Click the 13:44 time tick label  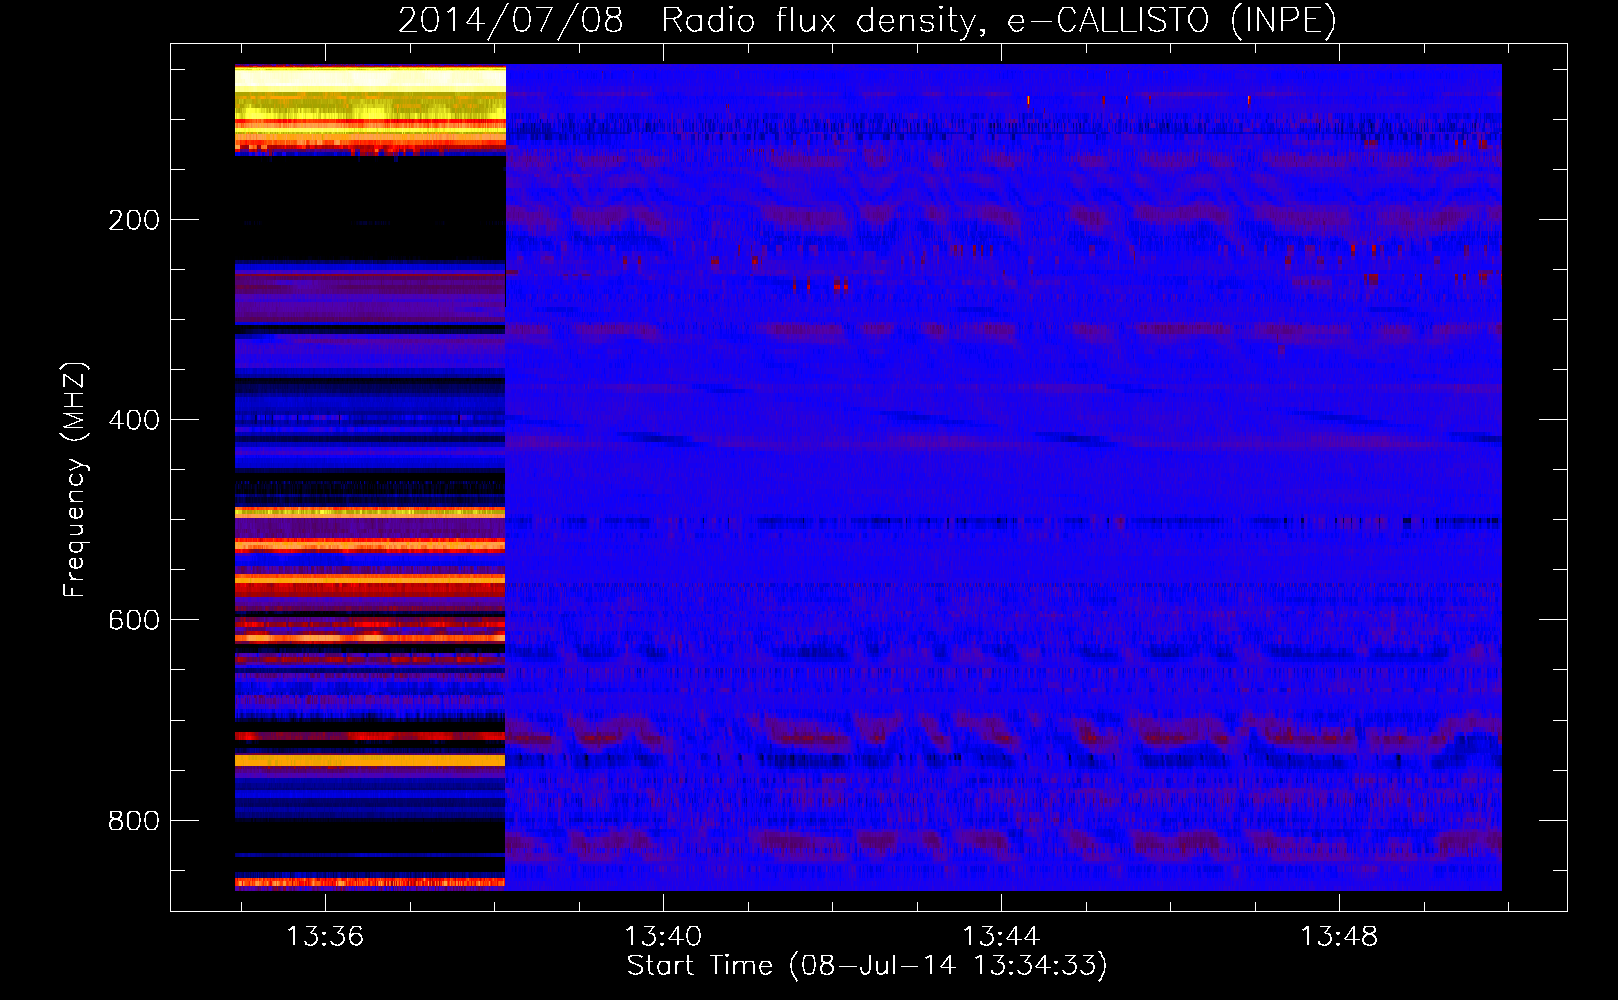[1001, 937]
